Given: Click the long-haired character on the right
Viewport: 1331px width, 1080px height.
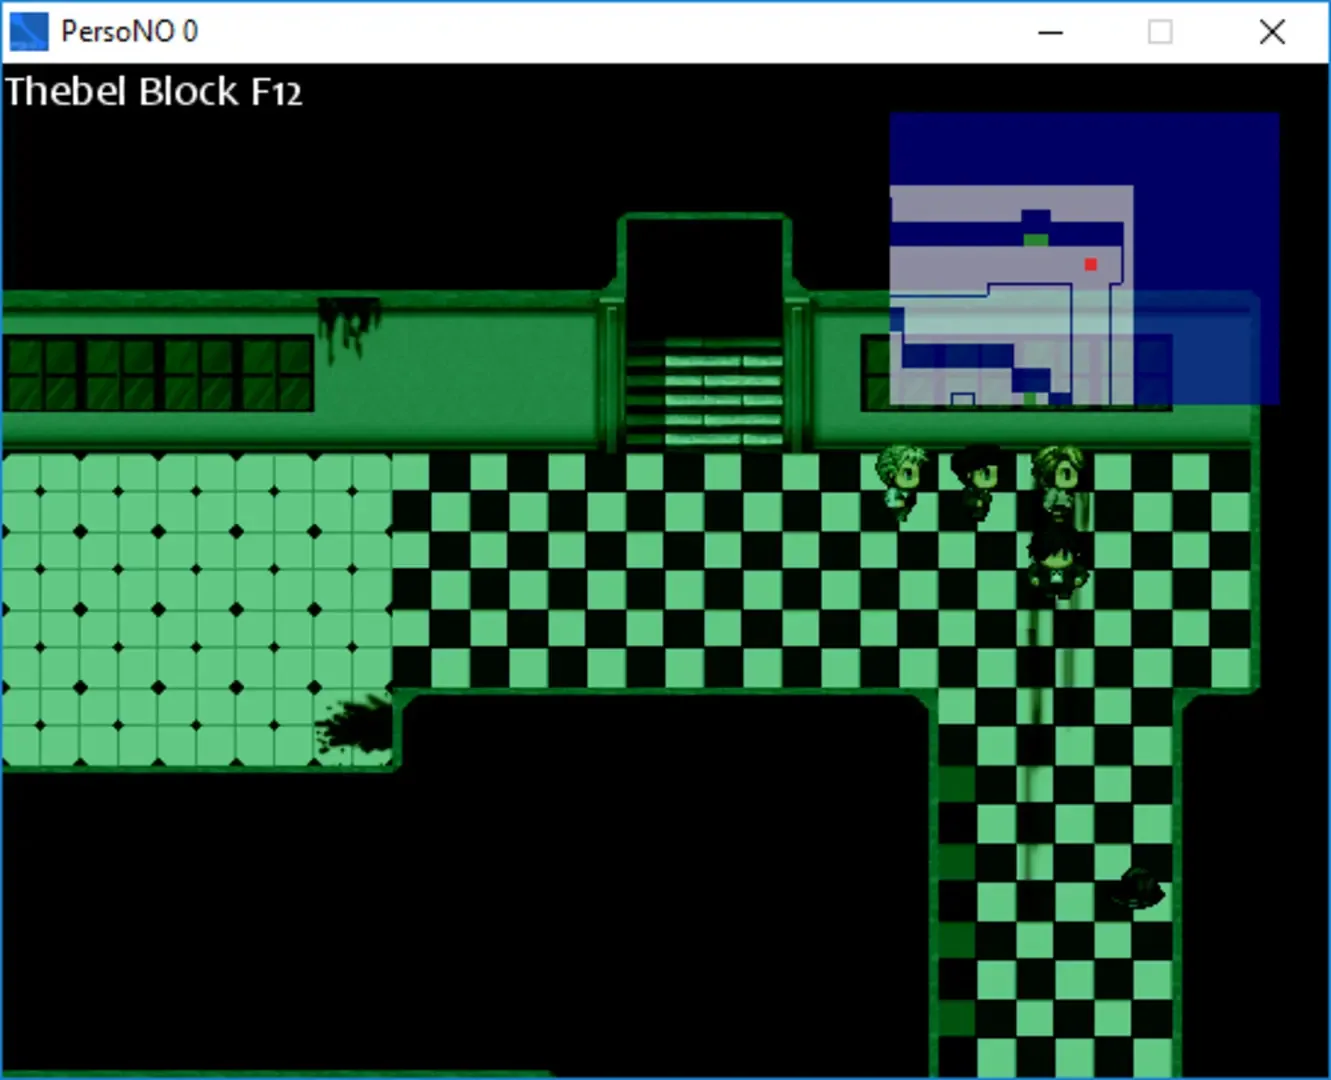Looking at the screenshot, I should (1058, 481).
